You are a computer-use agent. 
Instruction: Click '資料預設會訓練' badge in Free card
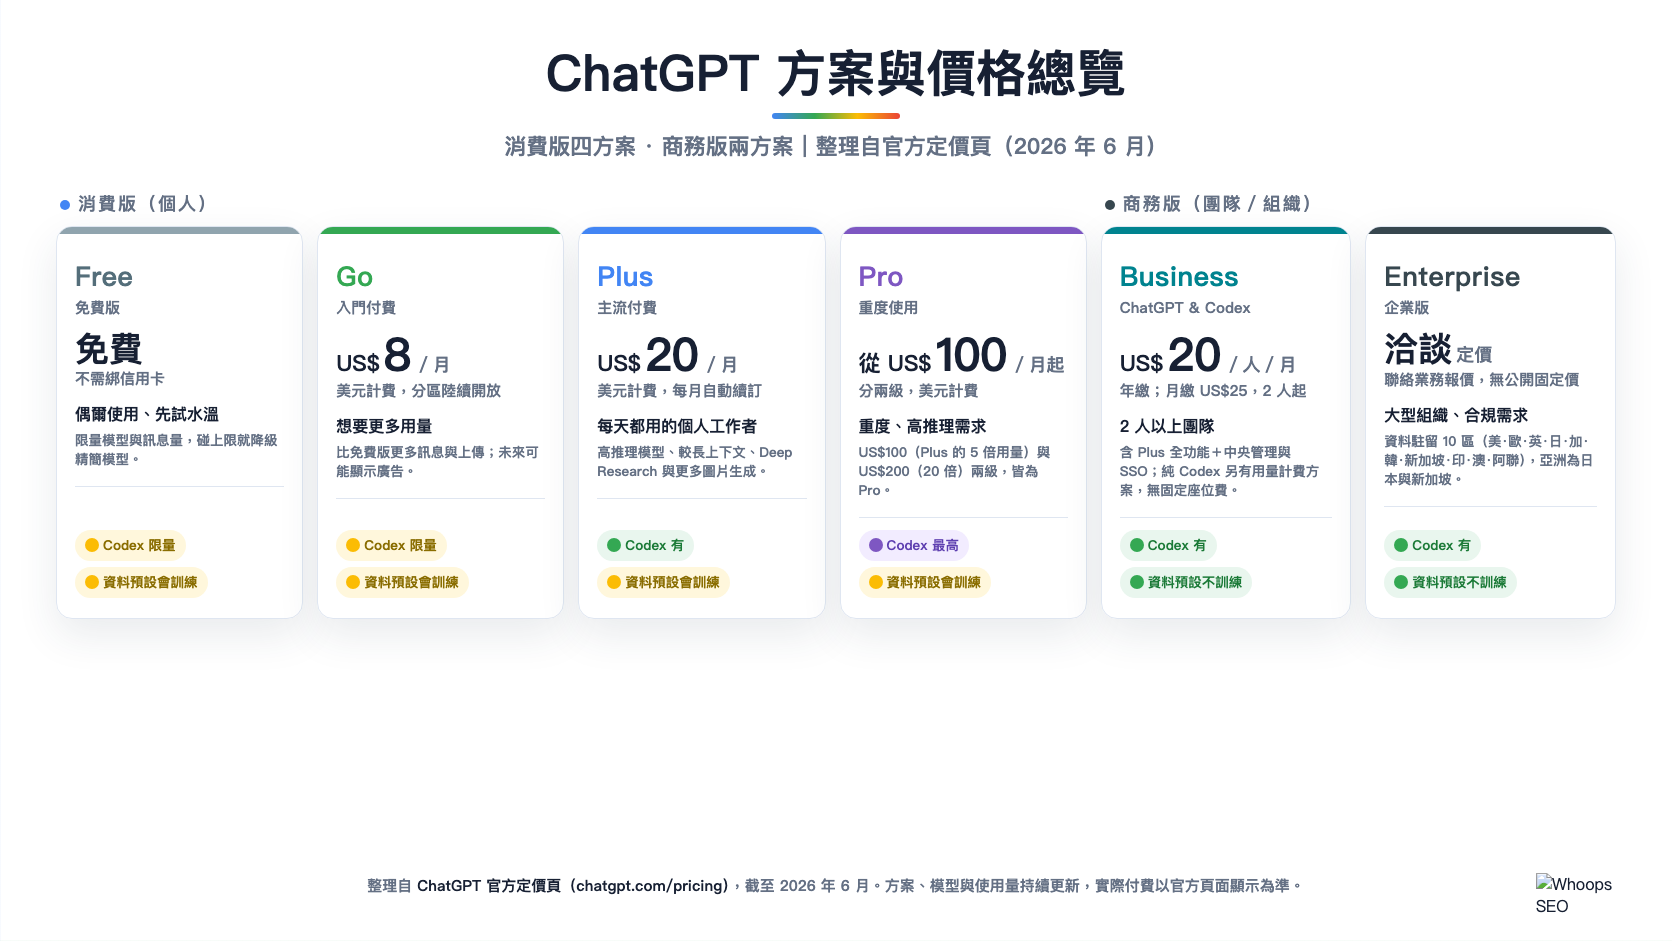[141, 582]
